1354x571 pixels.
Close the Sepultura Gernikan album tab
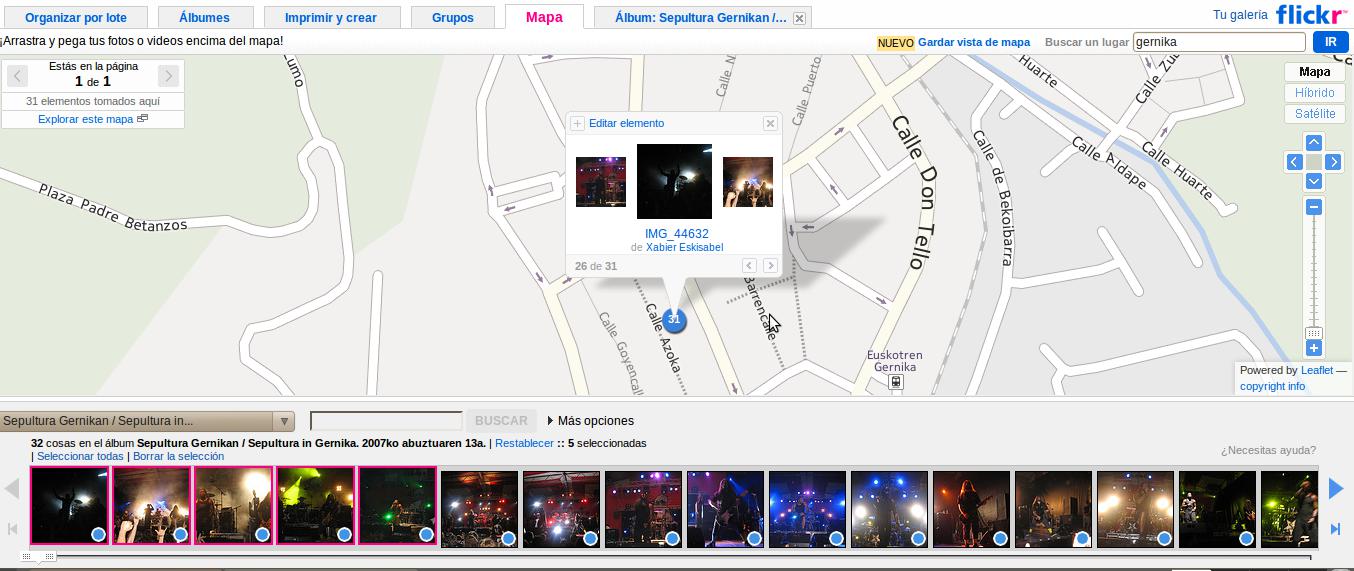tap(799, 18)
